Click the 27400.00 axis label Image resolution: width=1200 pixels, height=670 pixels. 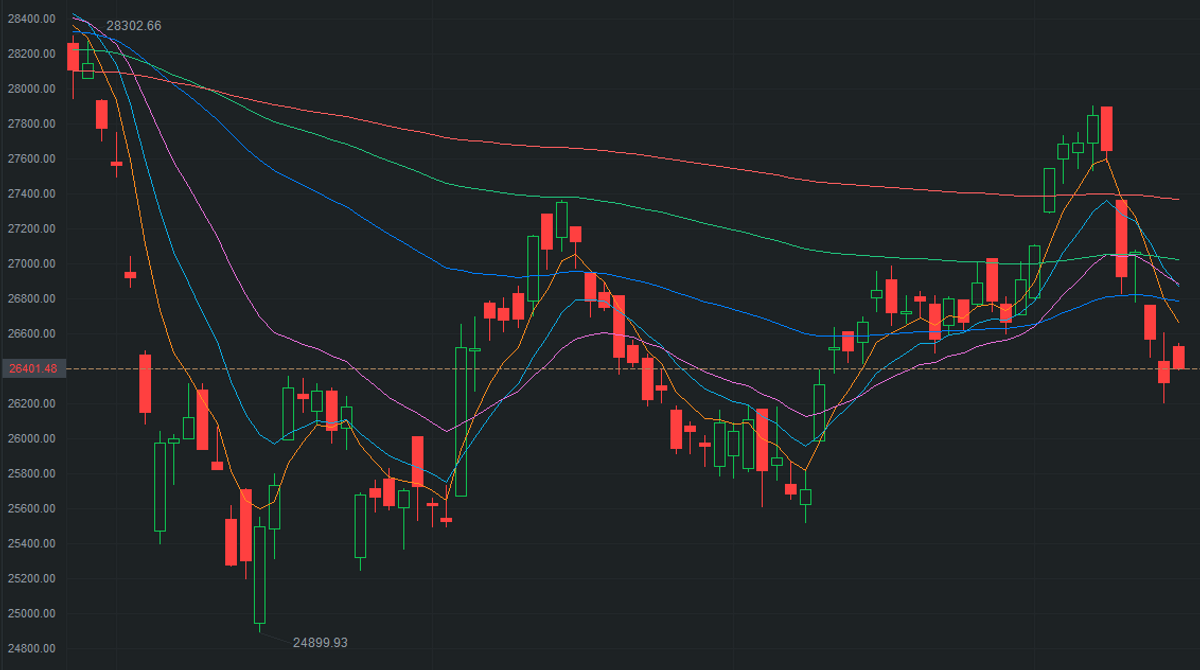pyautogui.click(x=33, y=194)
